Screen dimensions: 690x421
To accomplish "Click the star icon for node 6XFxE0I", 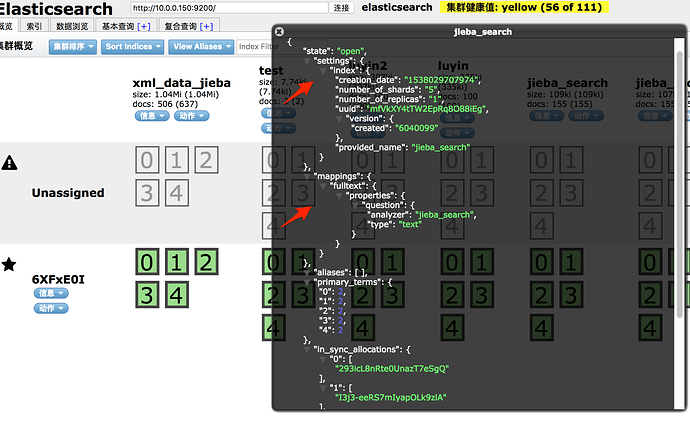I will [9, 264].
